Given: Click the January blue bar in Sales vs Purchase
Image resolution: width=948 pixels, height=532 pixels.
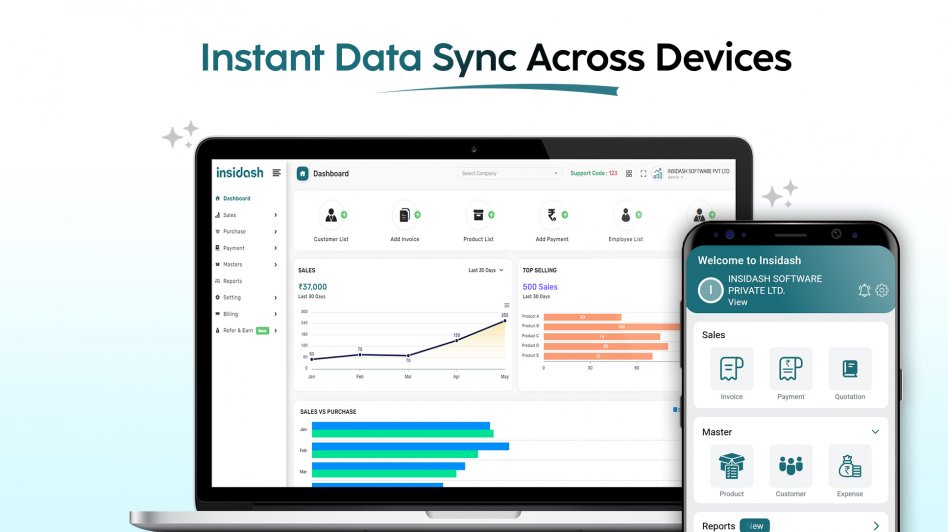Looking at the screenshot, I should pos(401,426).
